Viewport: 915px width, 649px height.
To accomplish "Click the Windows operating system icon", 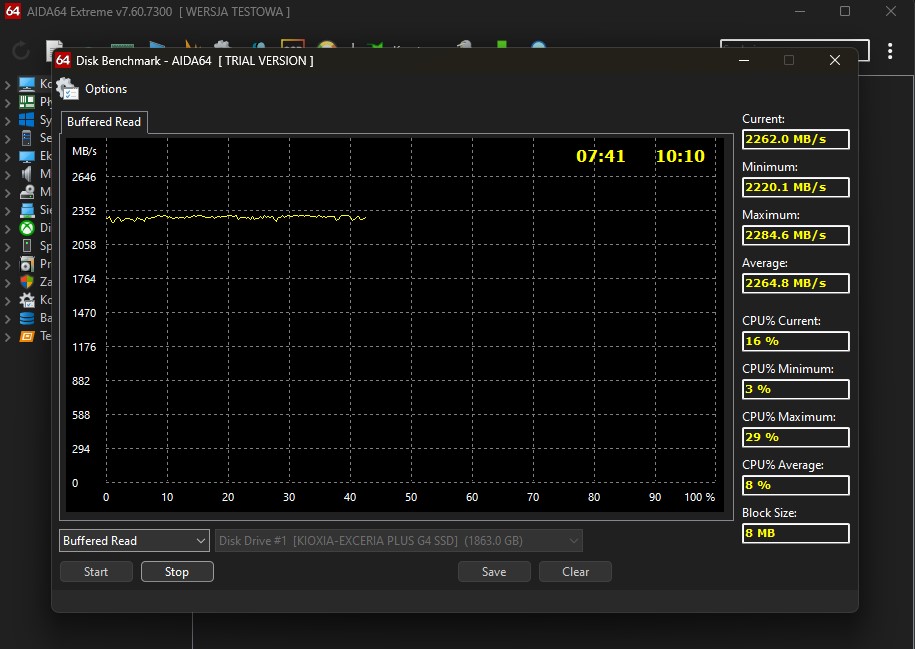I will 27,120.
